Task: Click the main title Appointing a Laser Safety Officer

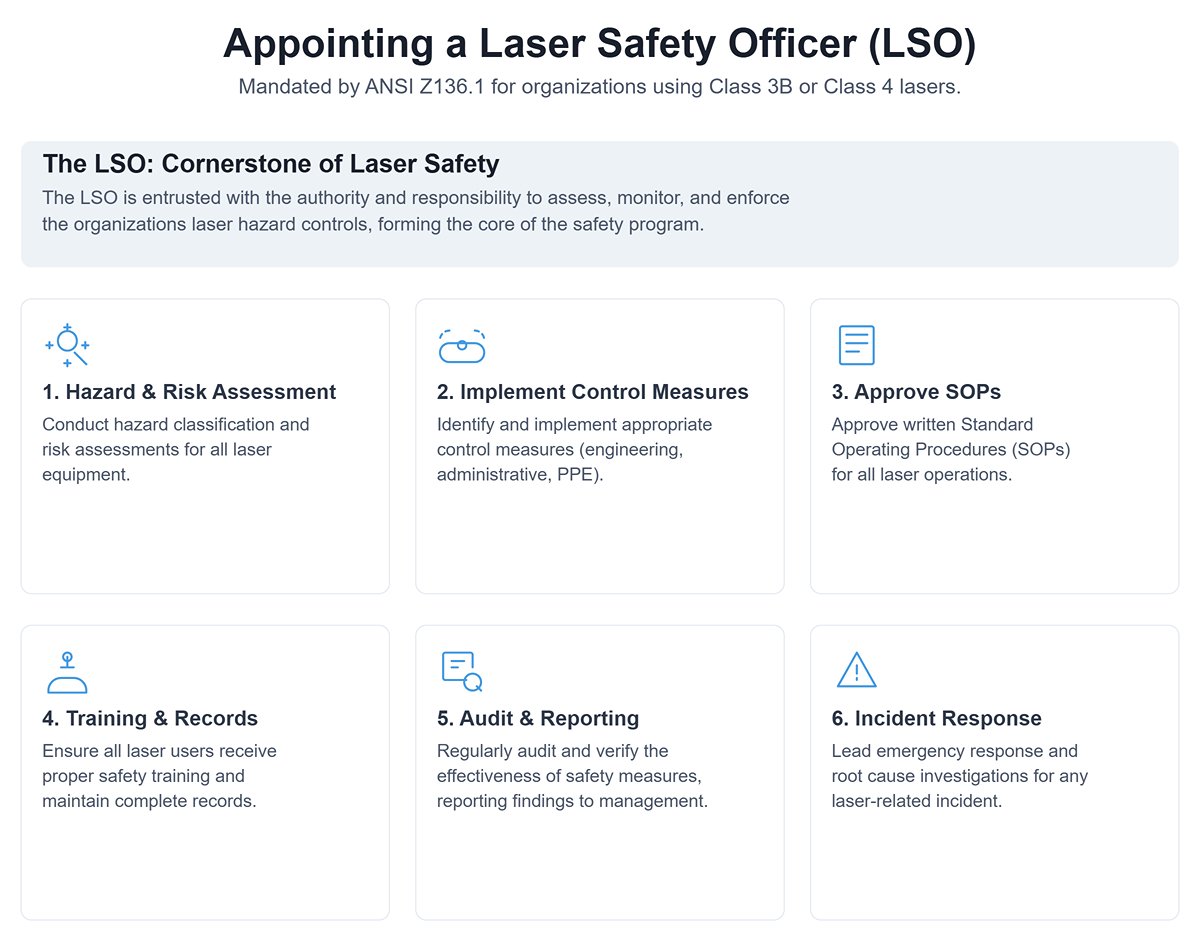Action: tap(600, 44)
